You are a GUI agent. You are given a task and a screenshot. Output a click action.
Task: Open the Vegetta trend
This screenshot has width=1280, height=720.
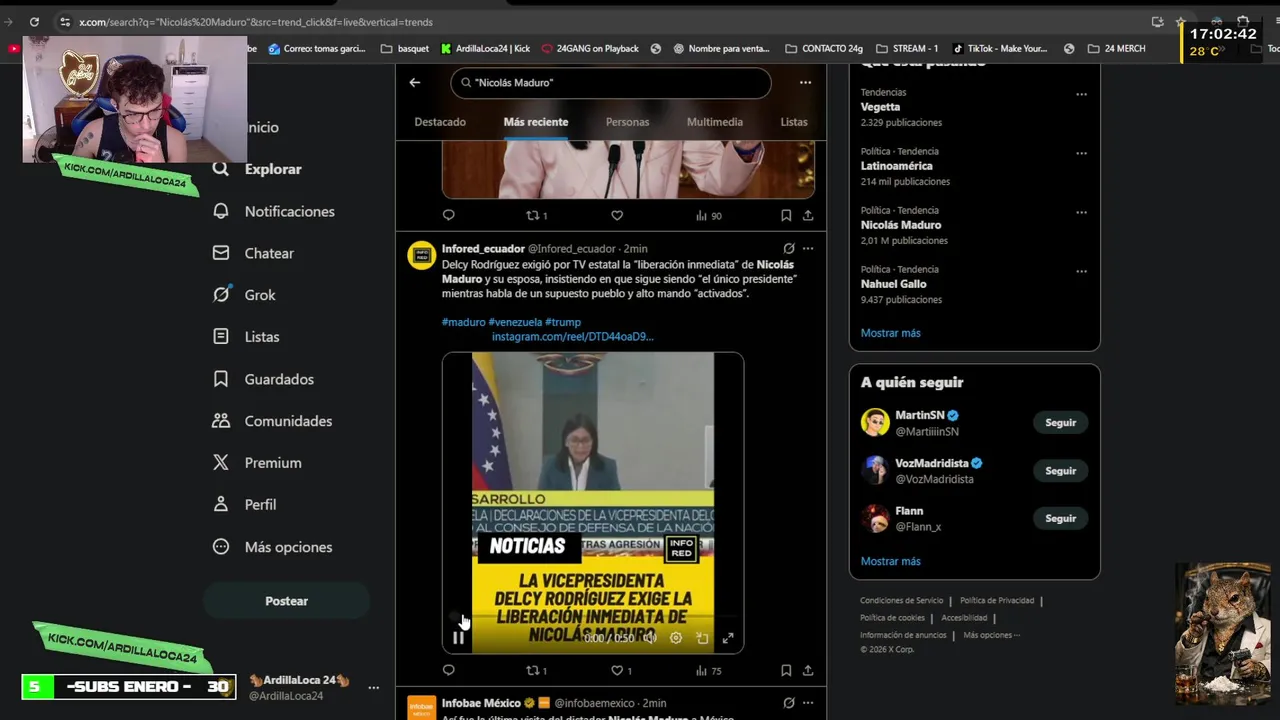pos(880,107)
